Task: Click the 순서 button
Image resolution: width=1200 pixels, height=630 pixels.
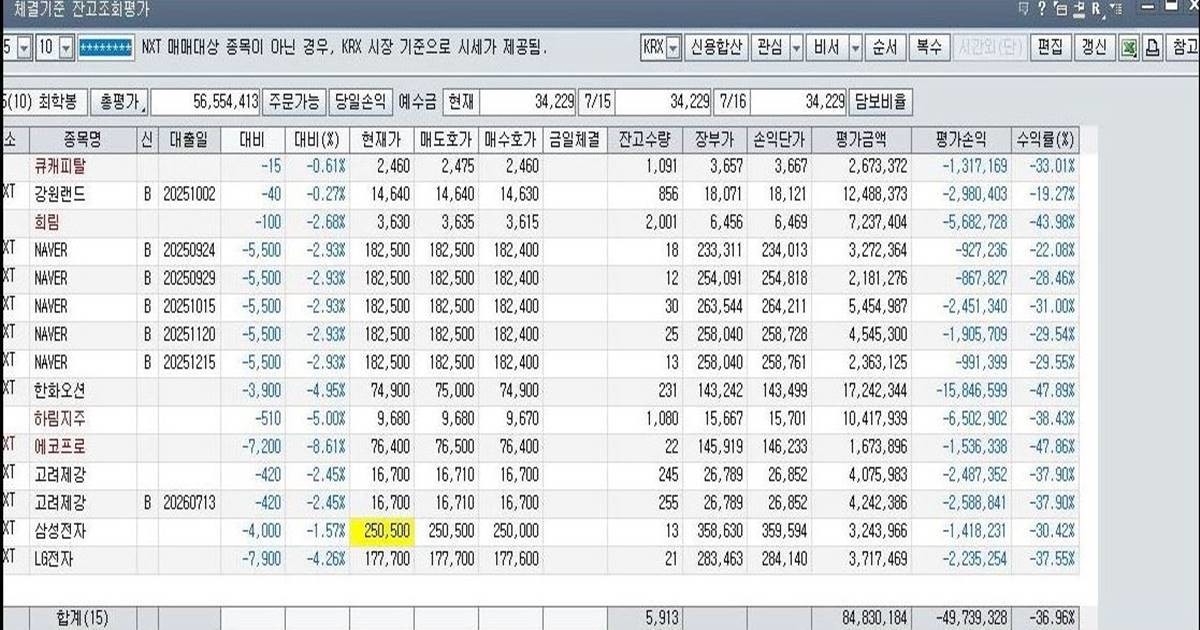Action: coord(885,47)
